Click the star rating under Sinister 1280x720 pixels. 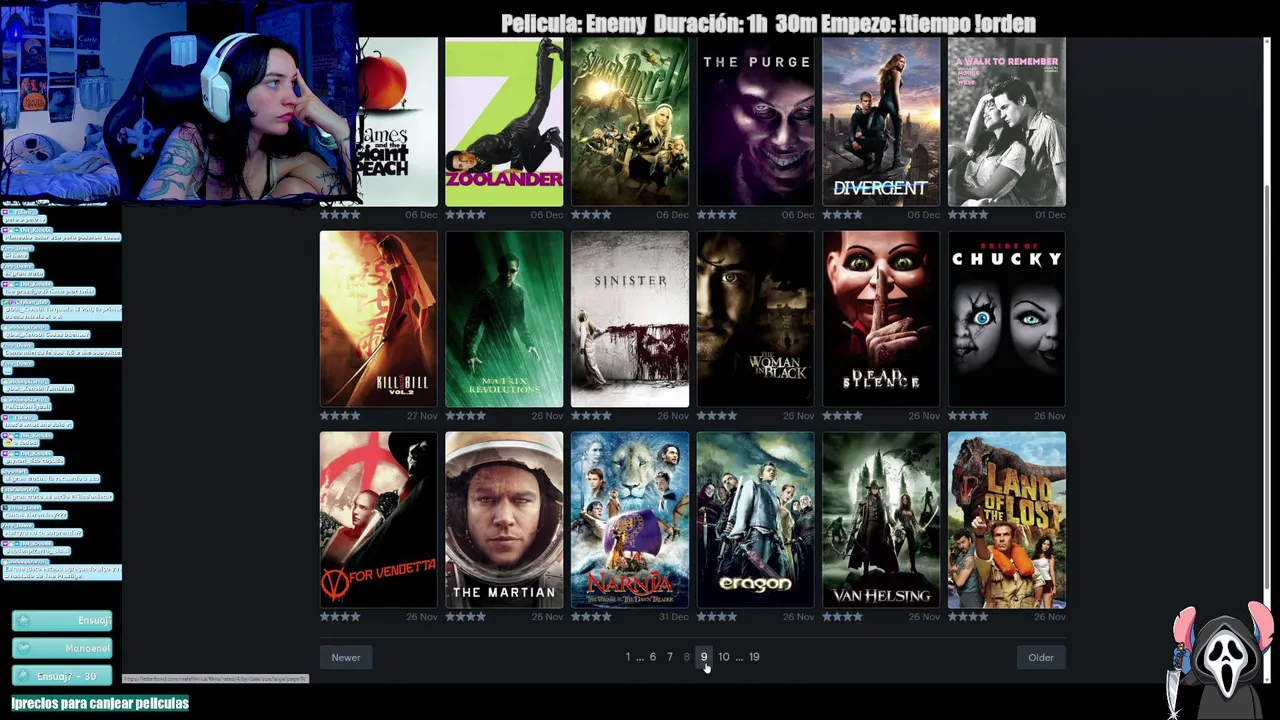(x=591, y=416)
